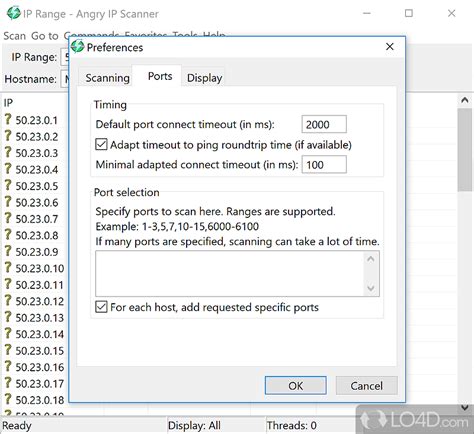Click the status icon for 50.23.0.15

8,350
